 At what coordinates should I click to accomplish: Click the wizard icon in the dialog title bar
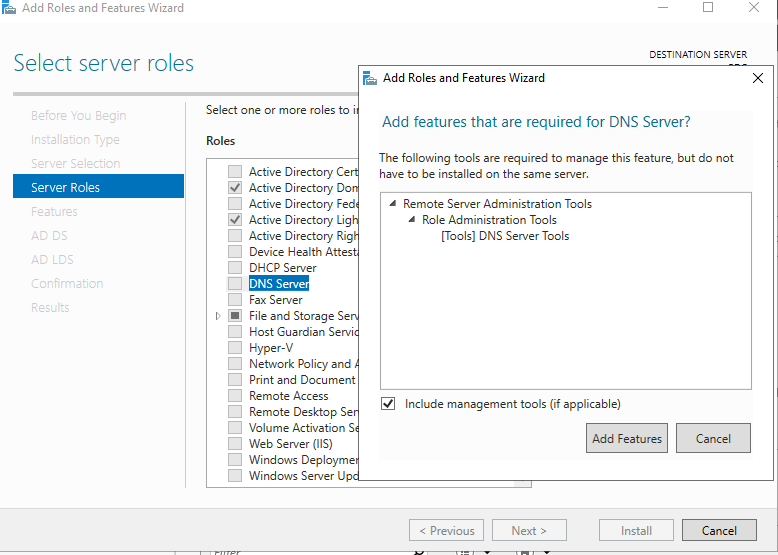pos(371,78)
